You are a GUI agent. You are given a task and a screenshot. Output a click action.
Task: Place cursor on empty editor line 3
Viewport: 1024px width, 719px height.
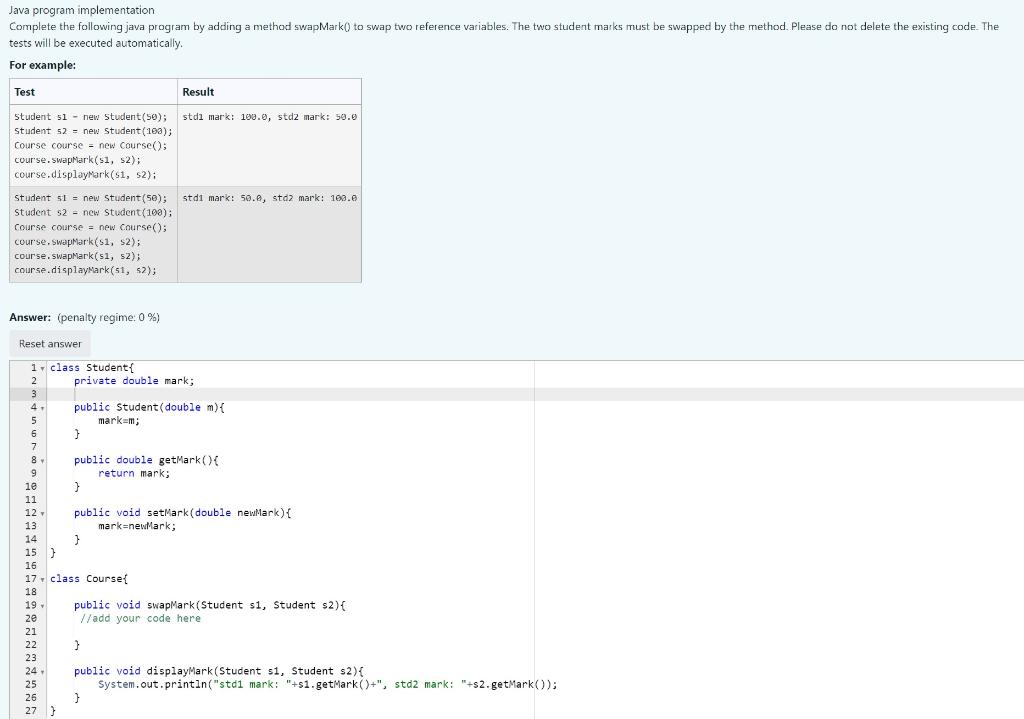[536, 394]
